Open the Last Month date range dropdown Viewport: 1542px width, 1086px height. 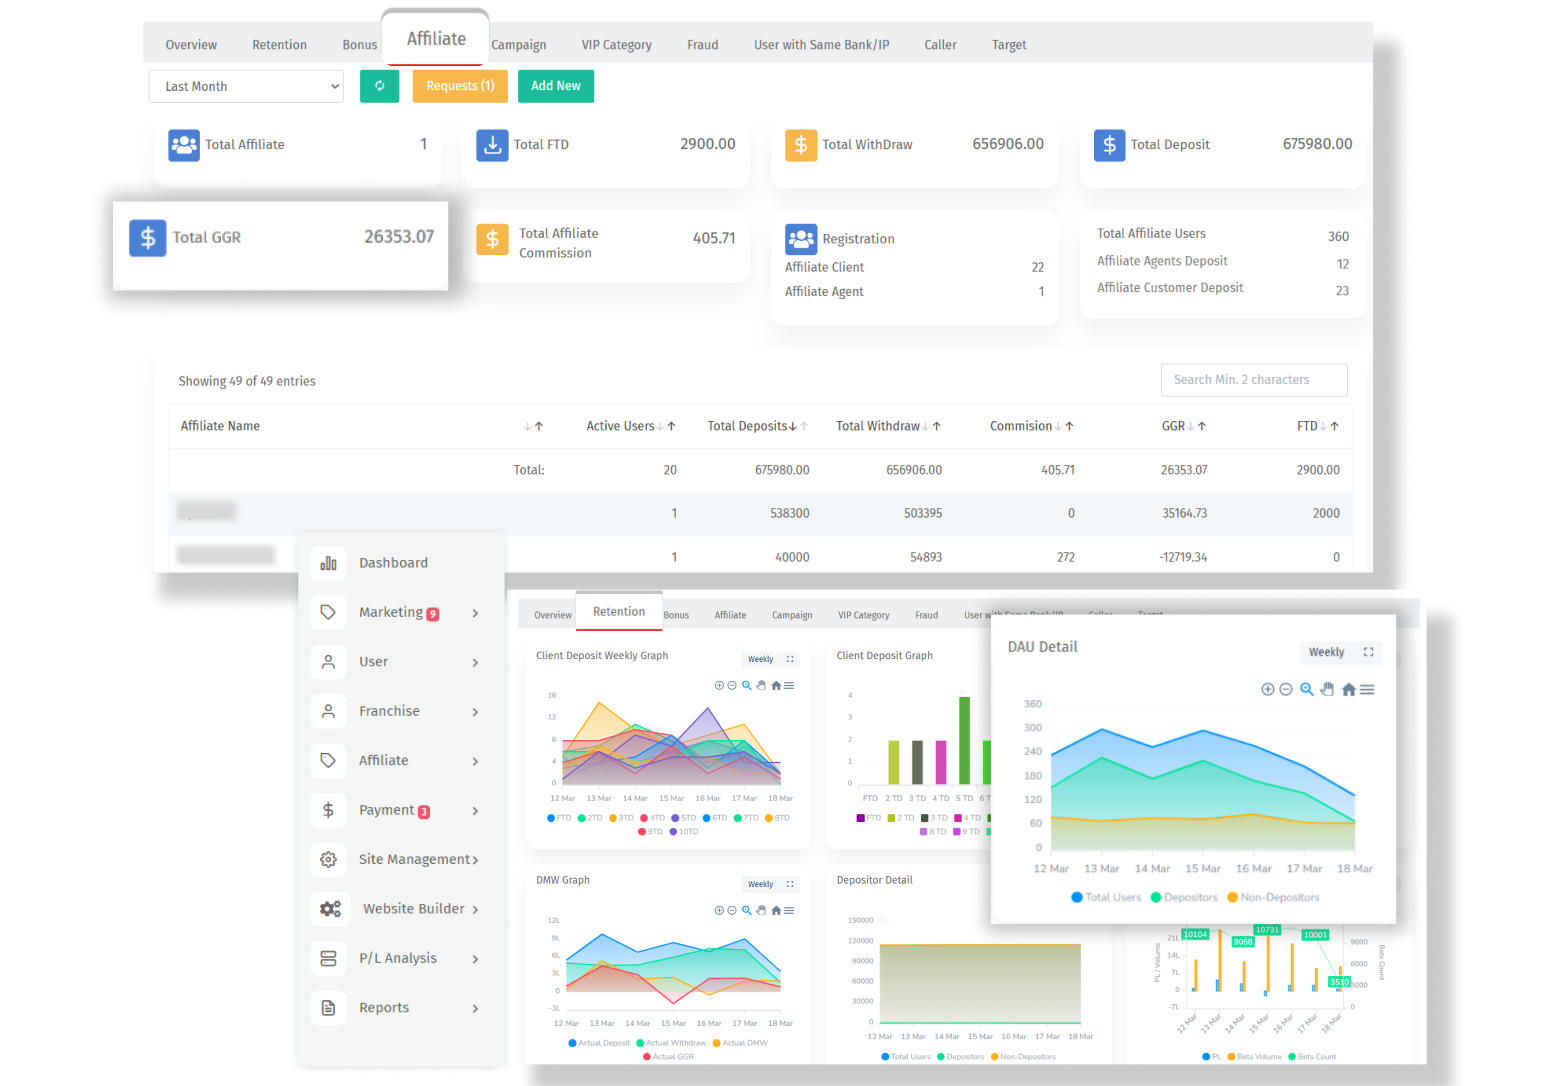coord(246,87)
